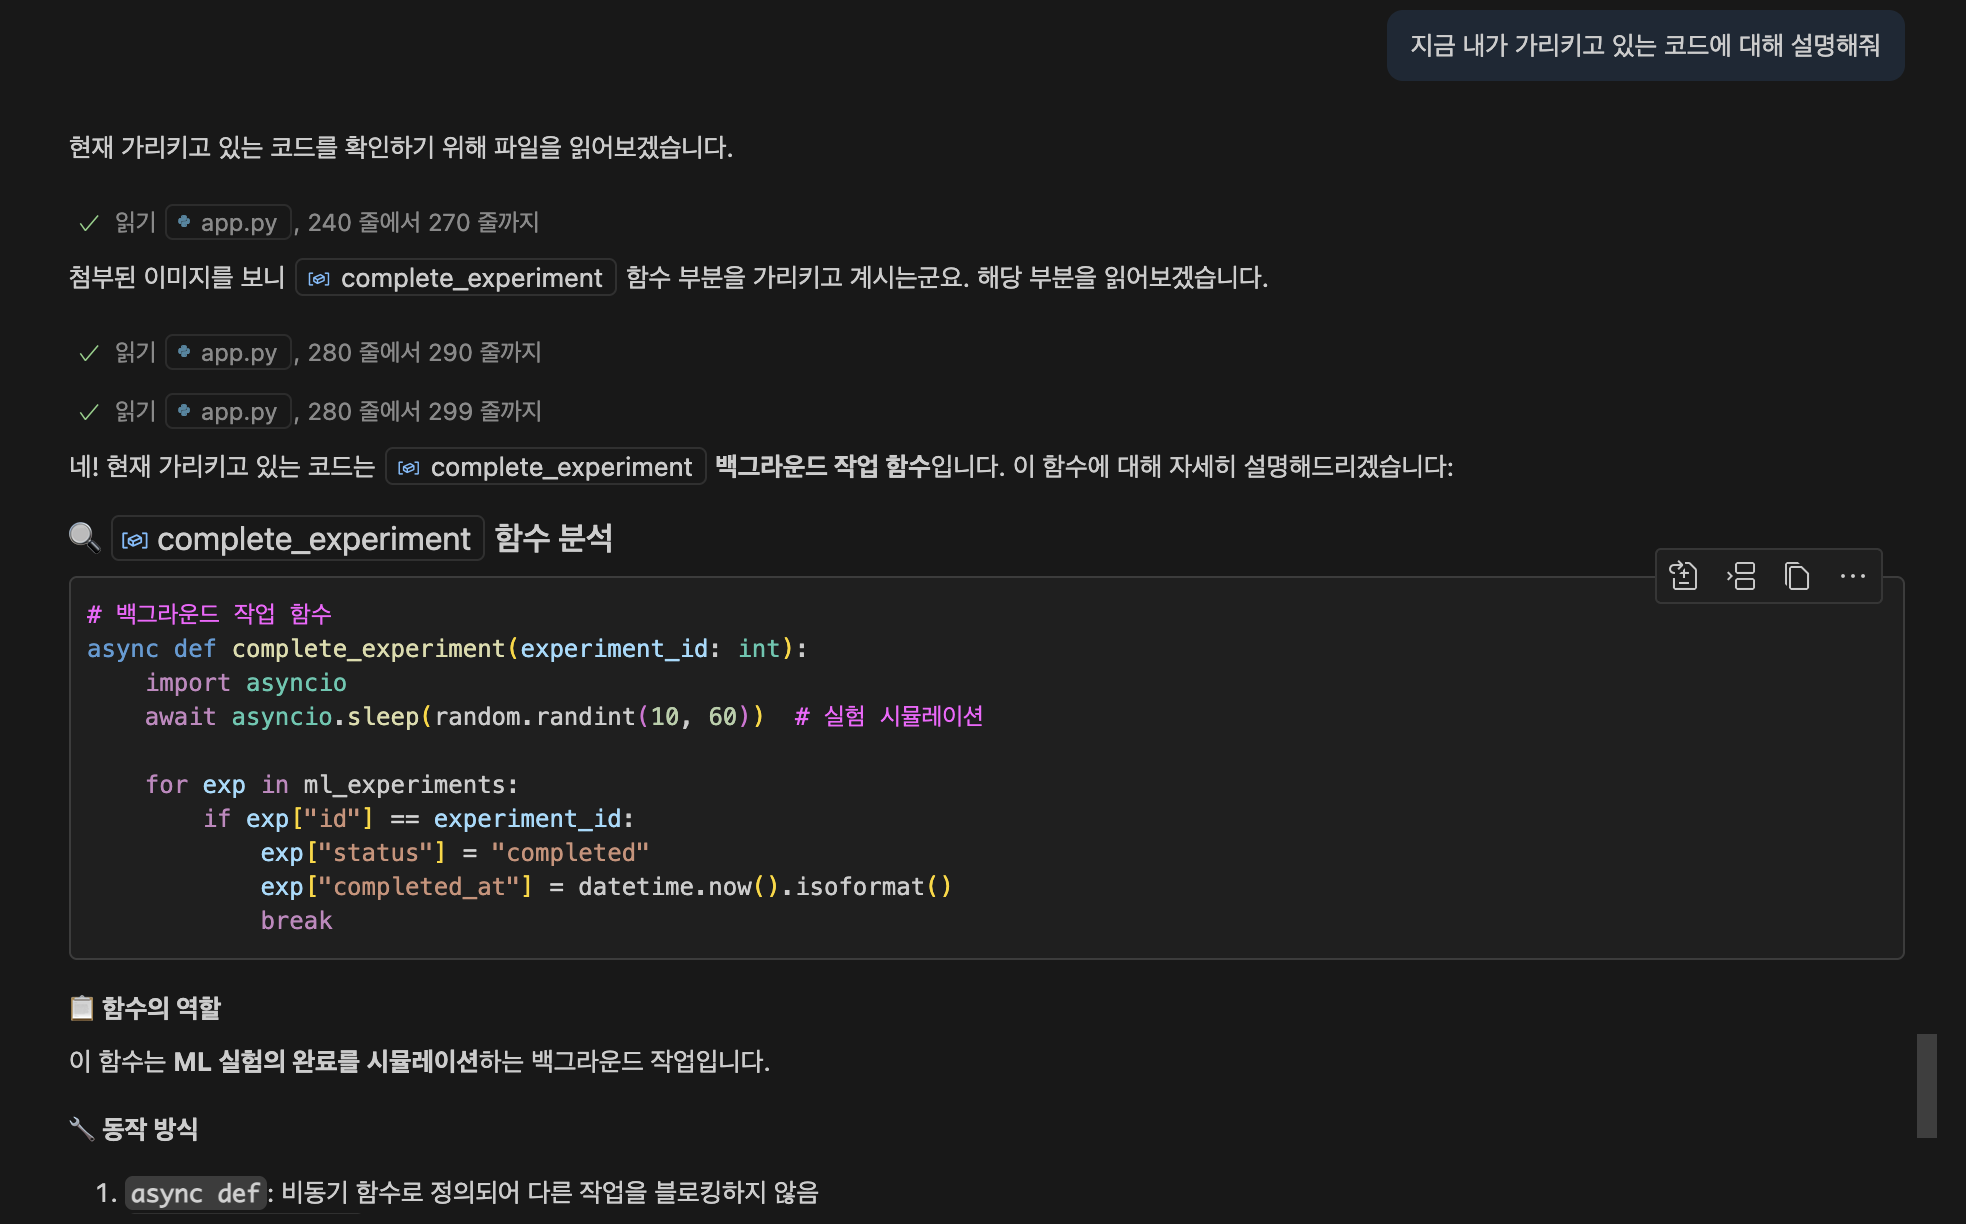The image size is (1966, 1224).
Task: Click the user message bubble '지금 내가 가리키고 있는'
Action: point(1645,45)
